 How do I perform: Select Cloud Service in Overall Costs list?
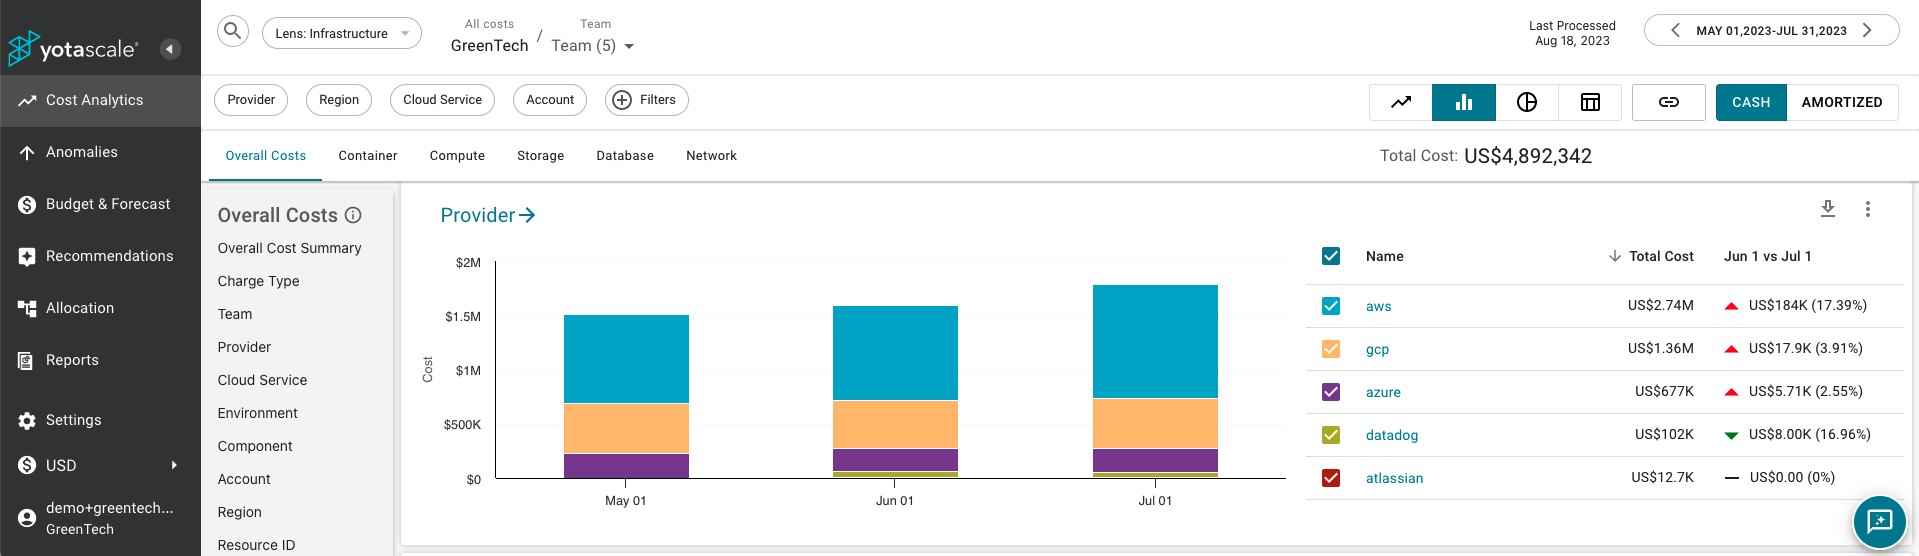coord(263,380)
